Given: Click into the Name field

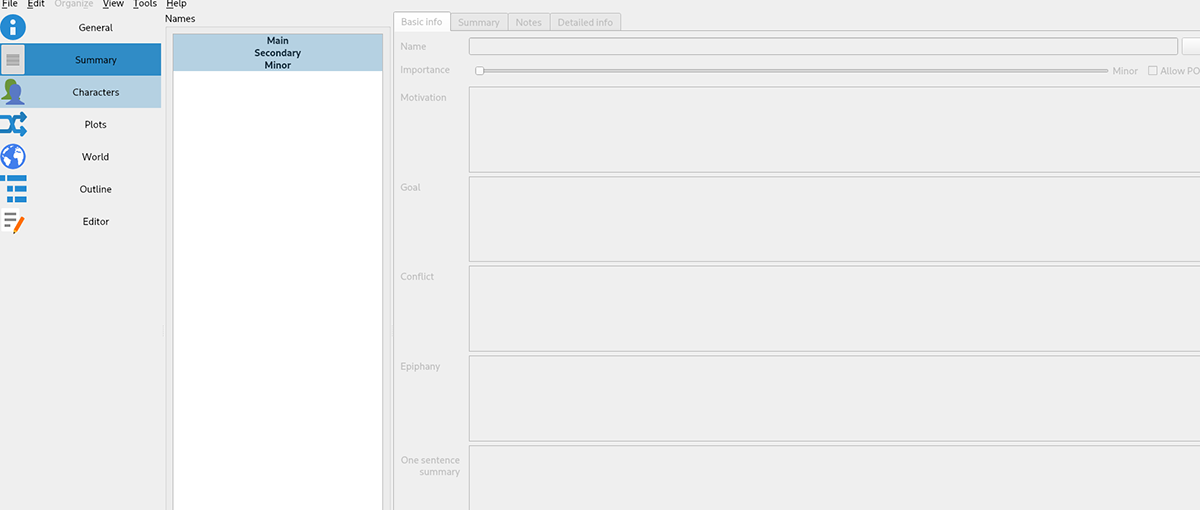Looking at the screenshot, I should 823,46.
